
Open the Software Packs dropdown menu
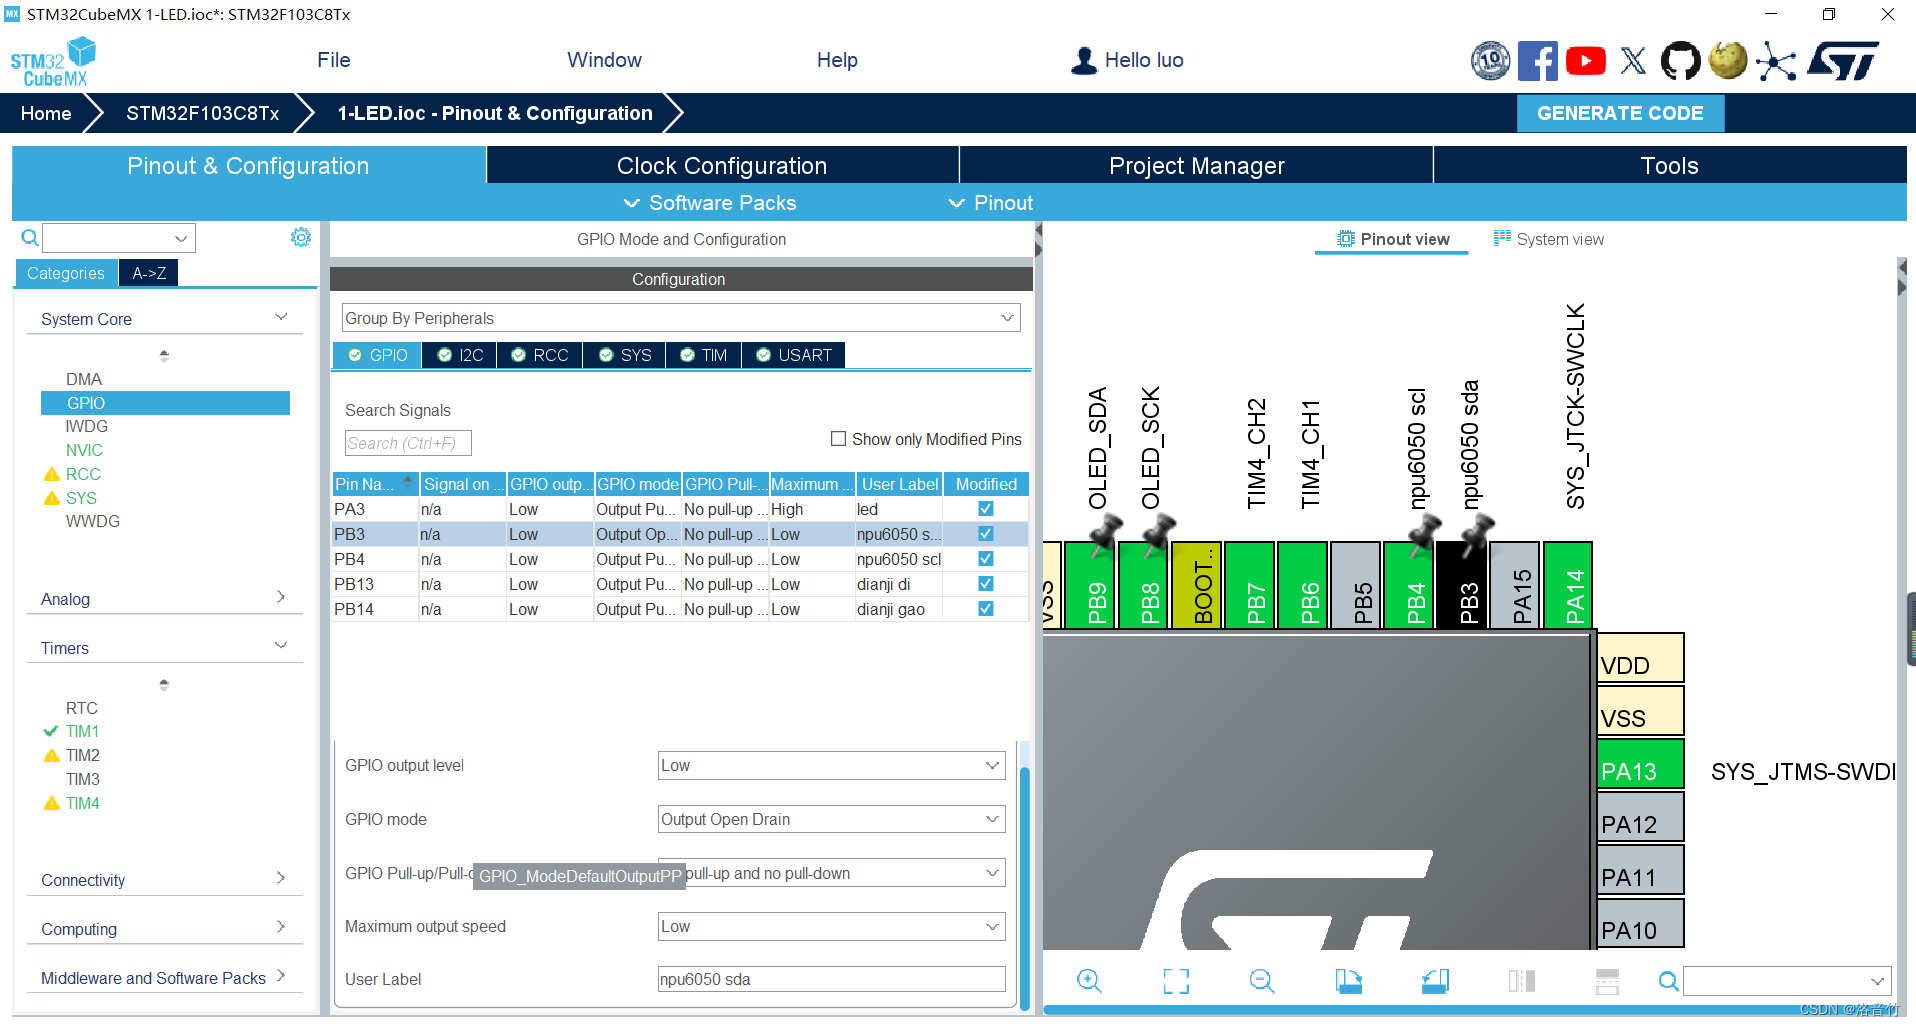click(710, 203)
